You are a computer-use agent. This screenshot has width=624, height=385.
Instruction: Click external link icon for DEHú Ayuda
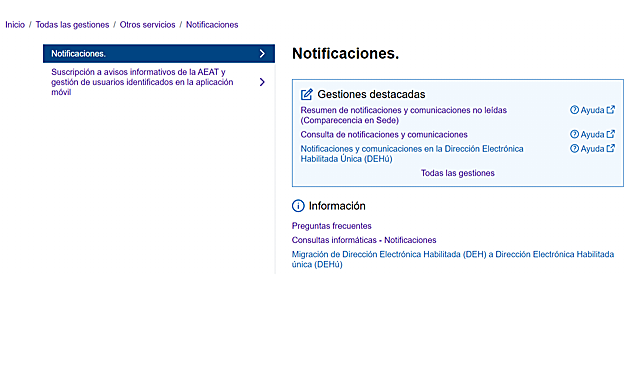tap(611, 148)
